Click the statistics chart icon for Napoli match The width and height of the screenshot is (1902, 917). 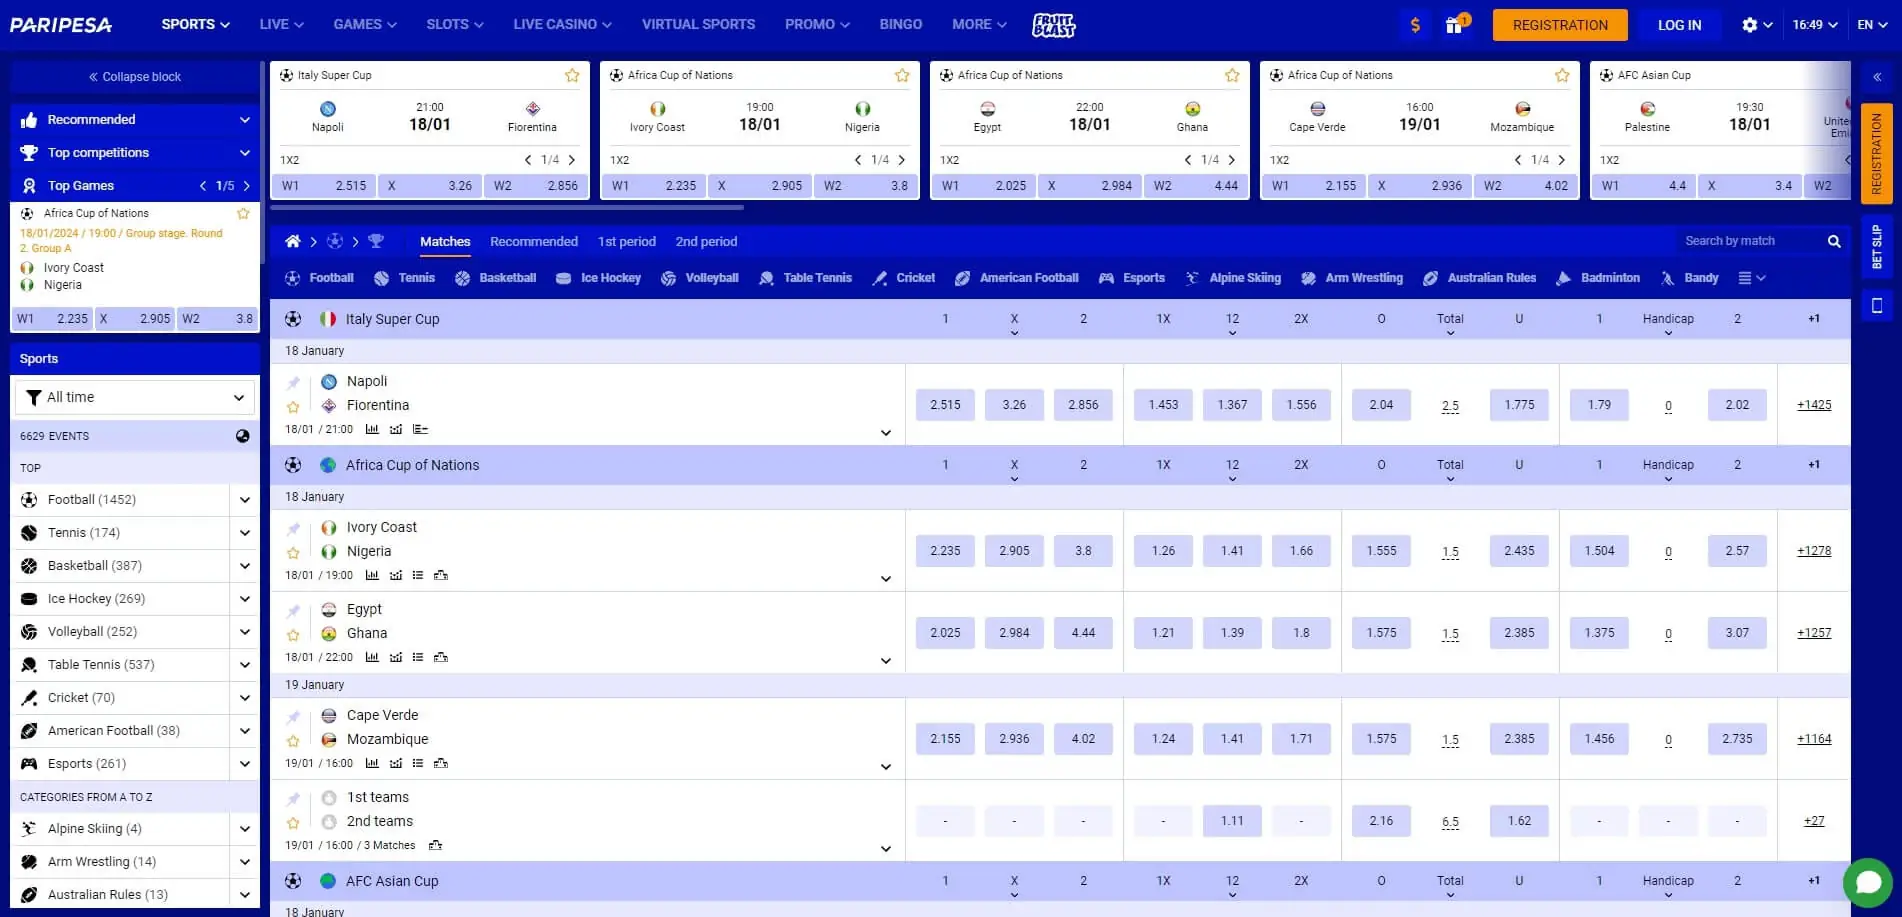(x=373, y=429)
